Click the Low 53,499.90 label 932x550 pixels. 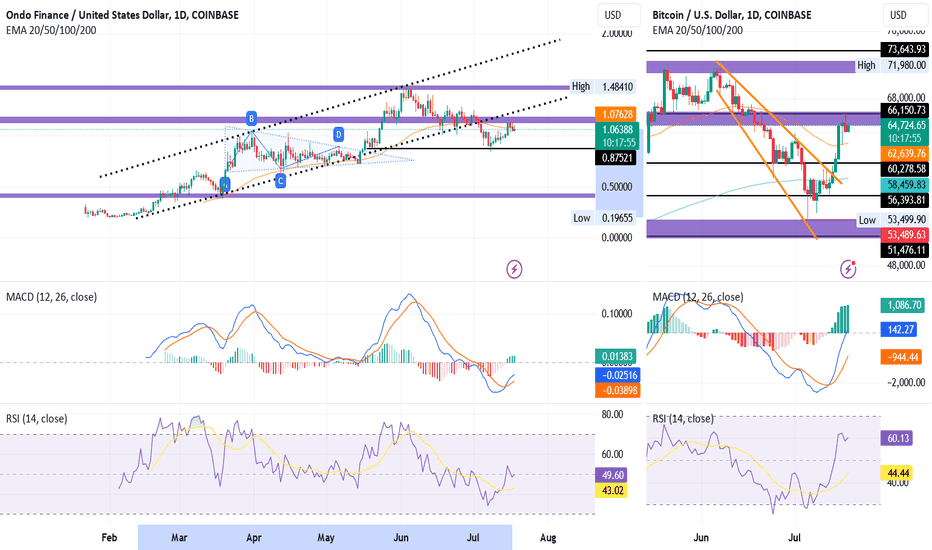(x=892, y=220)
